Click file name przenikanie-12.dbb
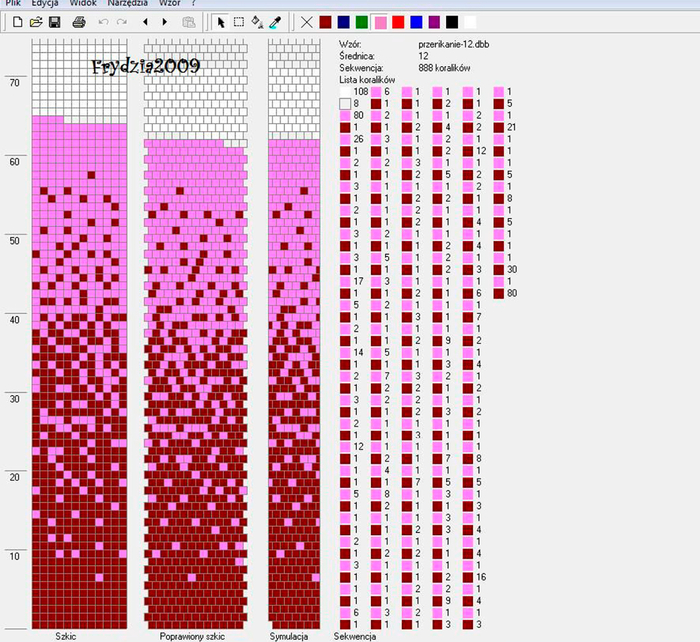Viewport: 700px width, 642px height. (454, 44)
